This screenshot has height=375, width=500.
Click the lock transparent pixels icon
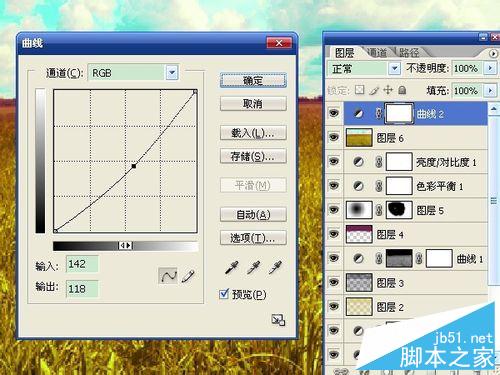pos(359,90)
